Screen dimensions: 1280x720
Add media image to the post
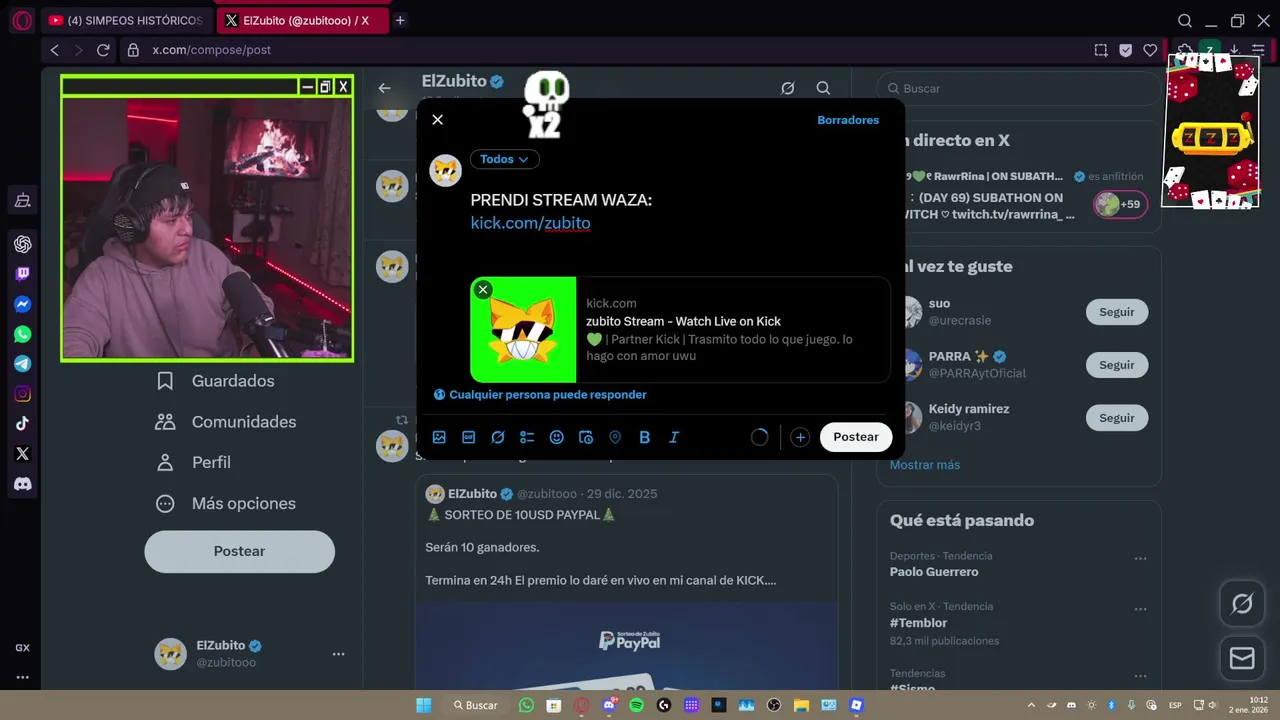click(x=439, y=437)
